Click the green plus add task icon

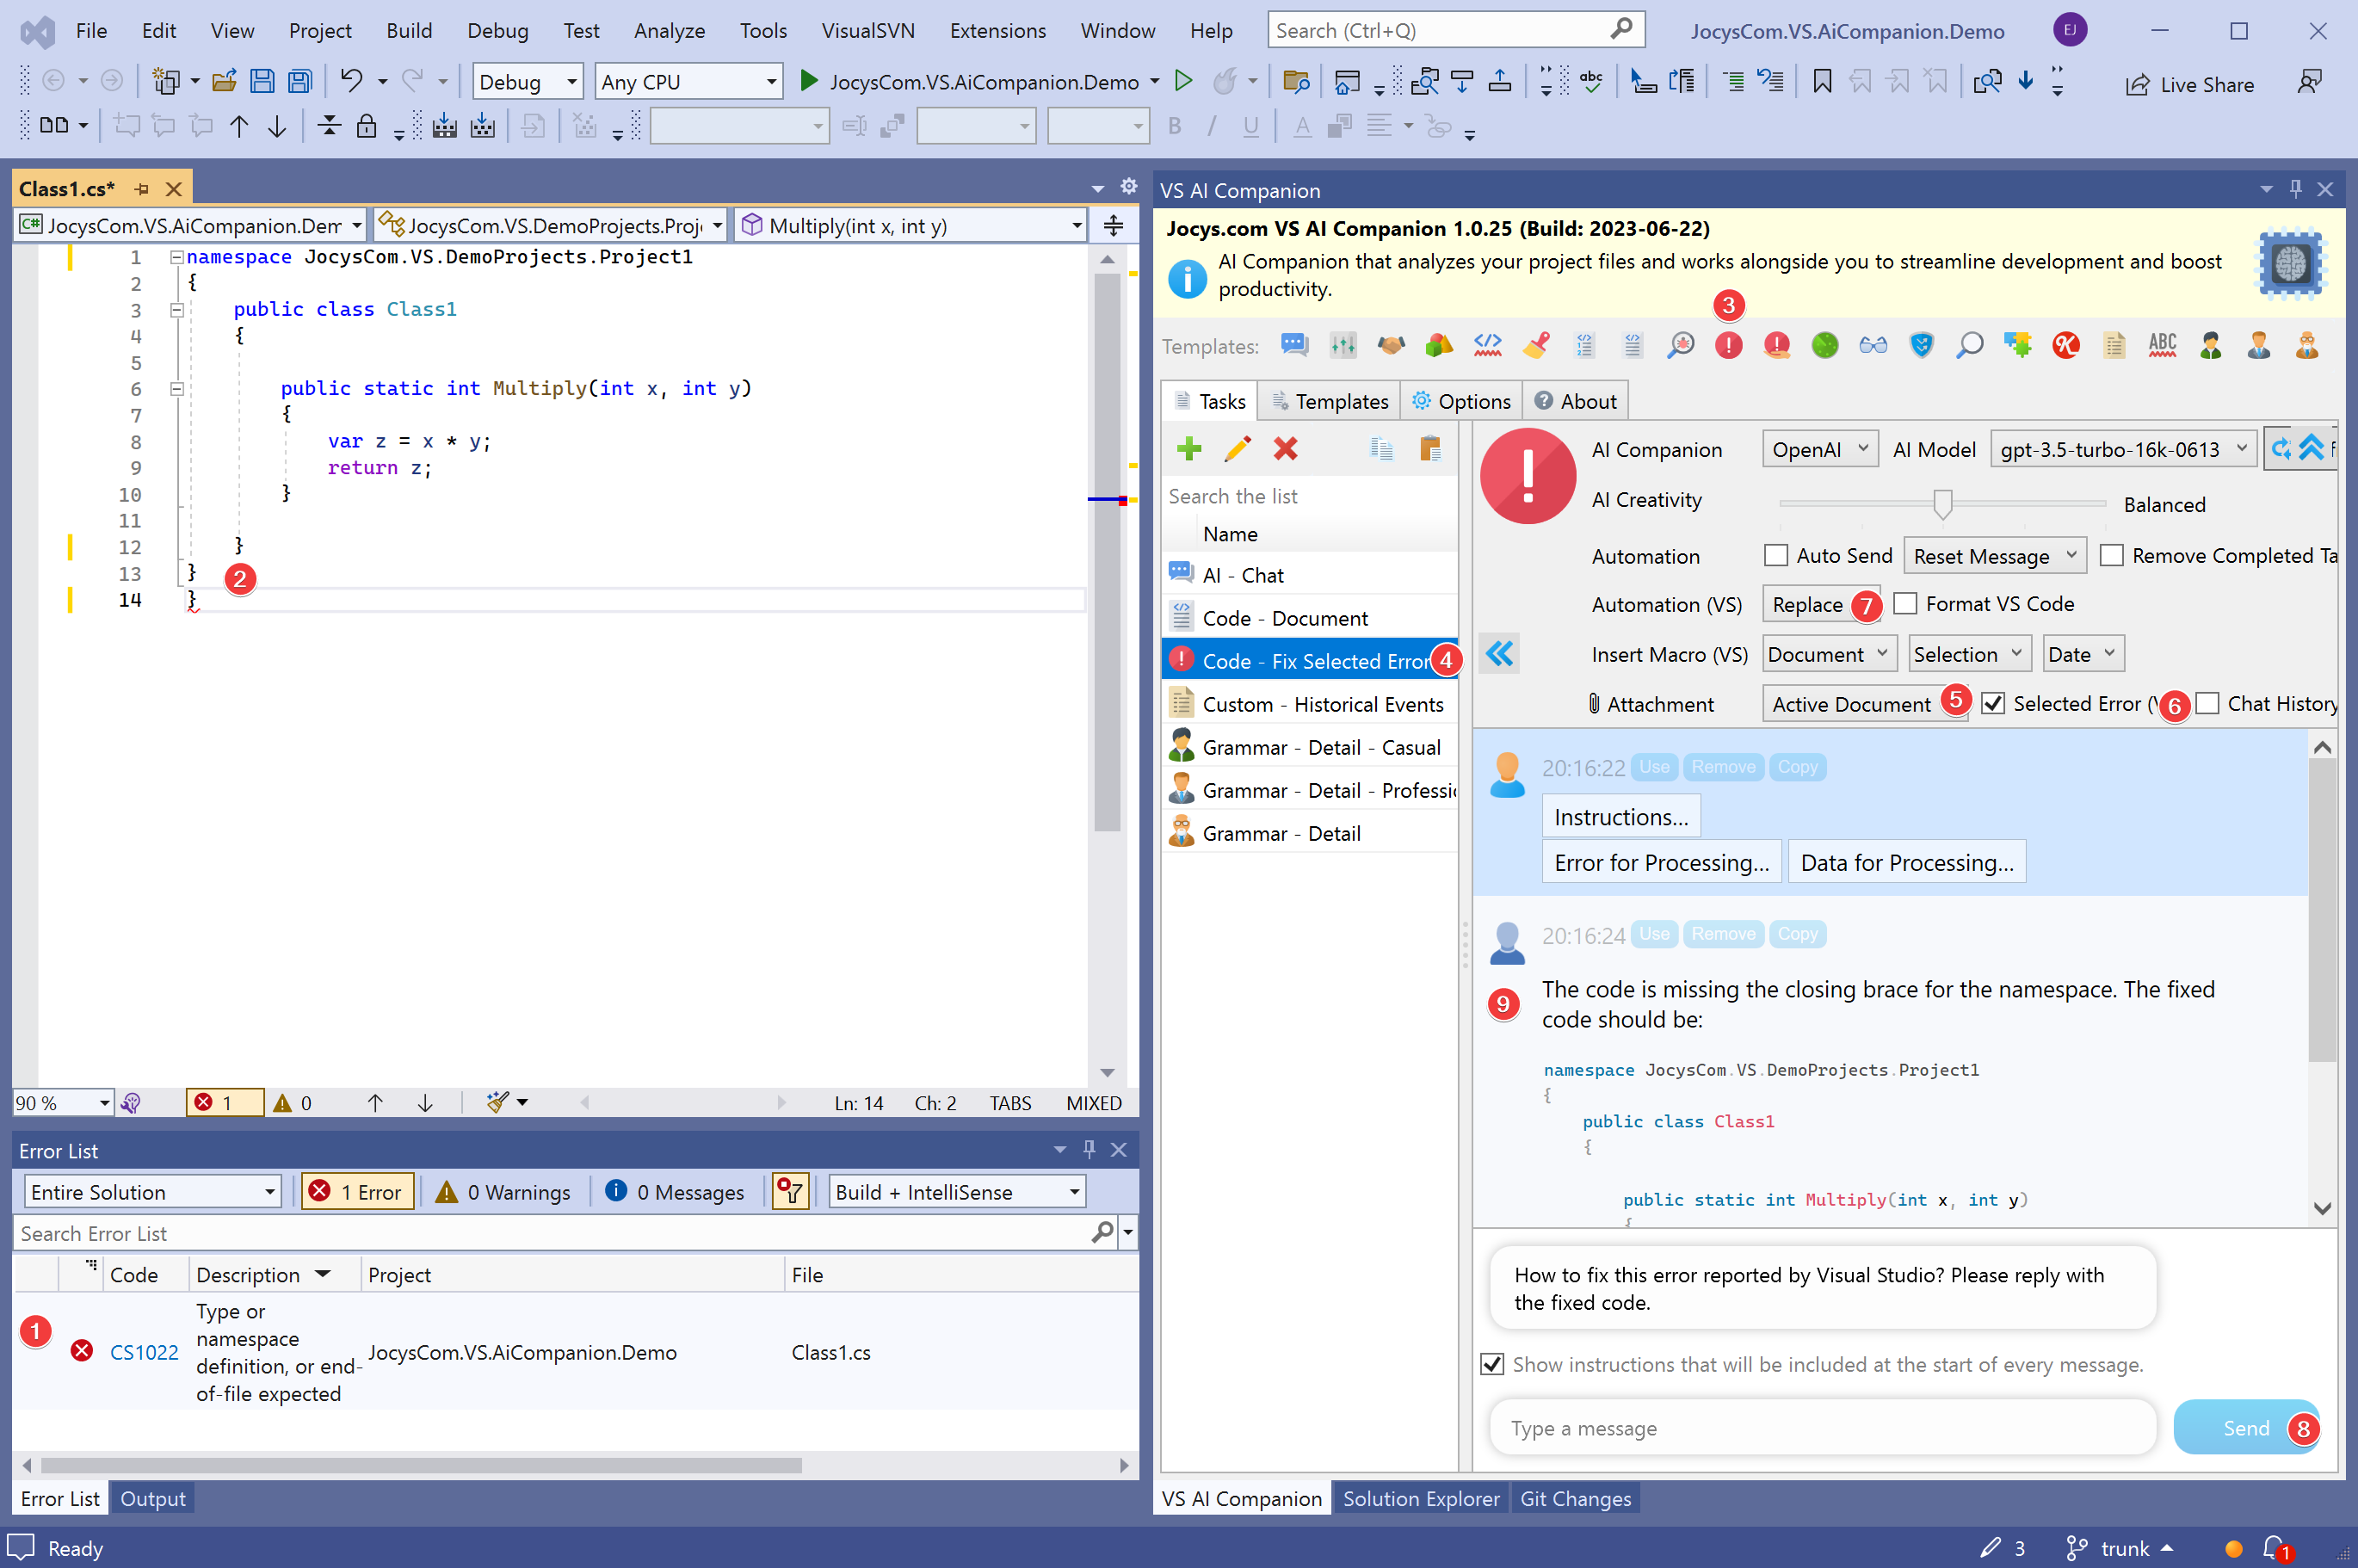[x=1189, y=449]
